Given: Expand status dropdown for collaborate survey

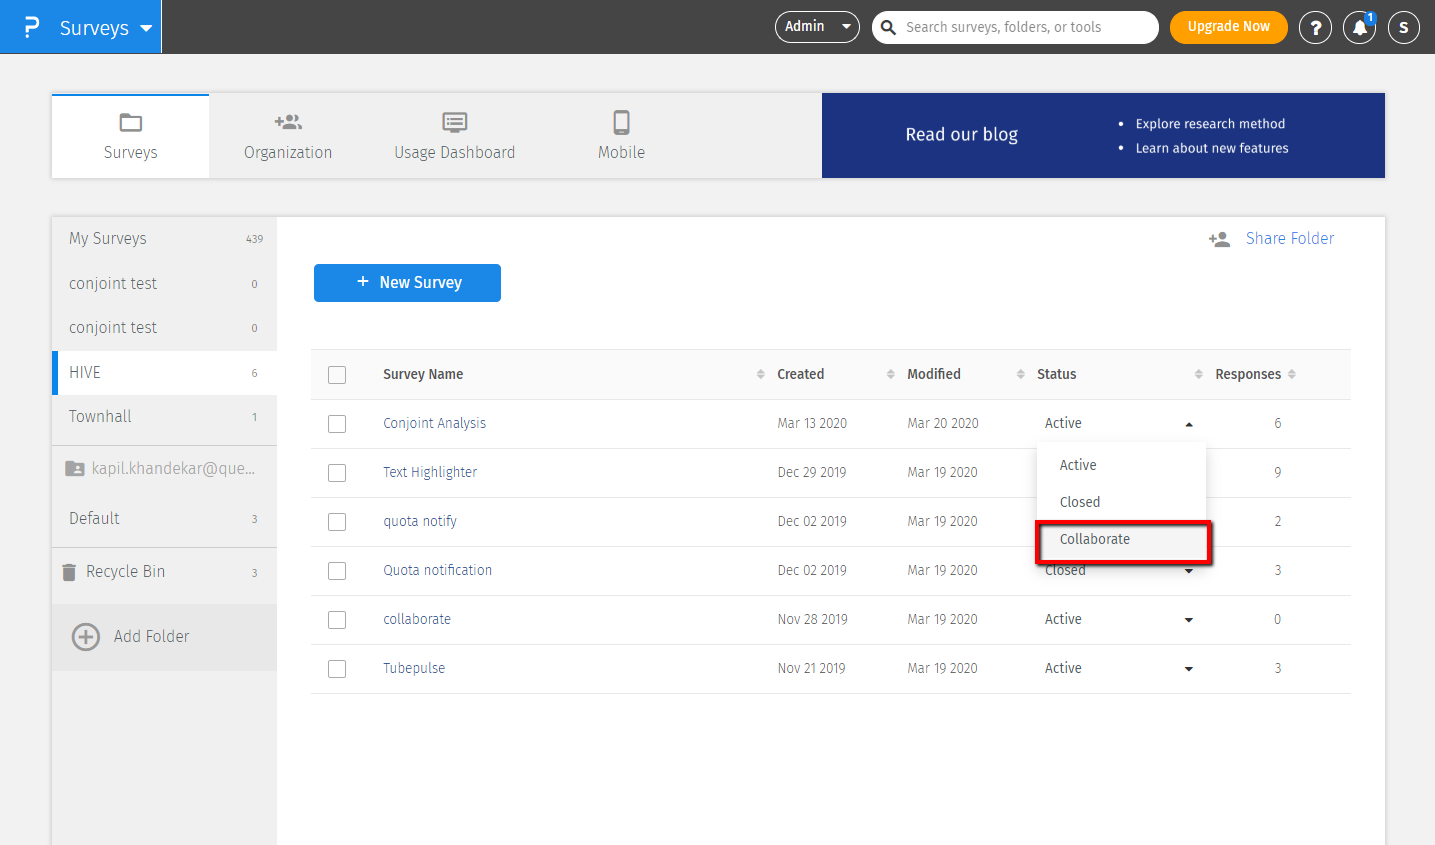Looking at the screenshot, I should [1188, 620].
